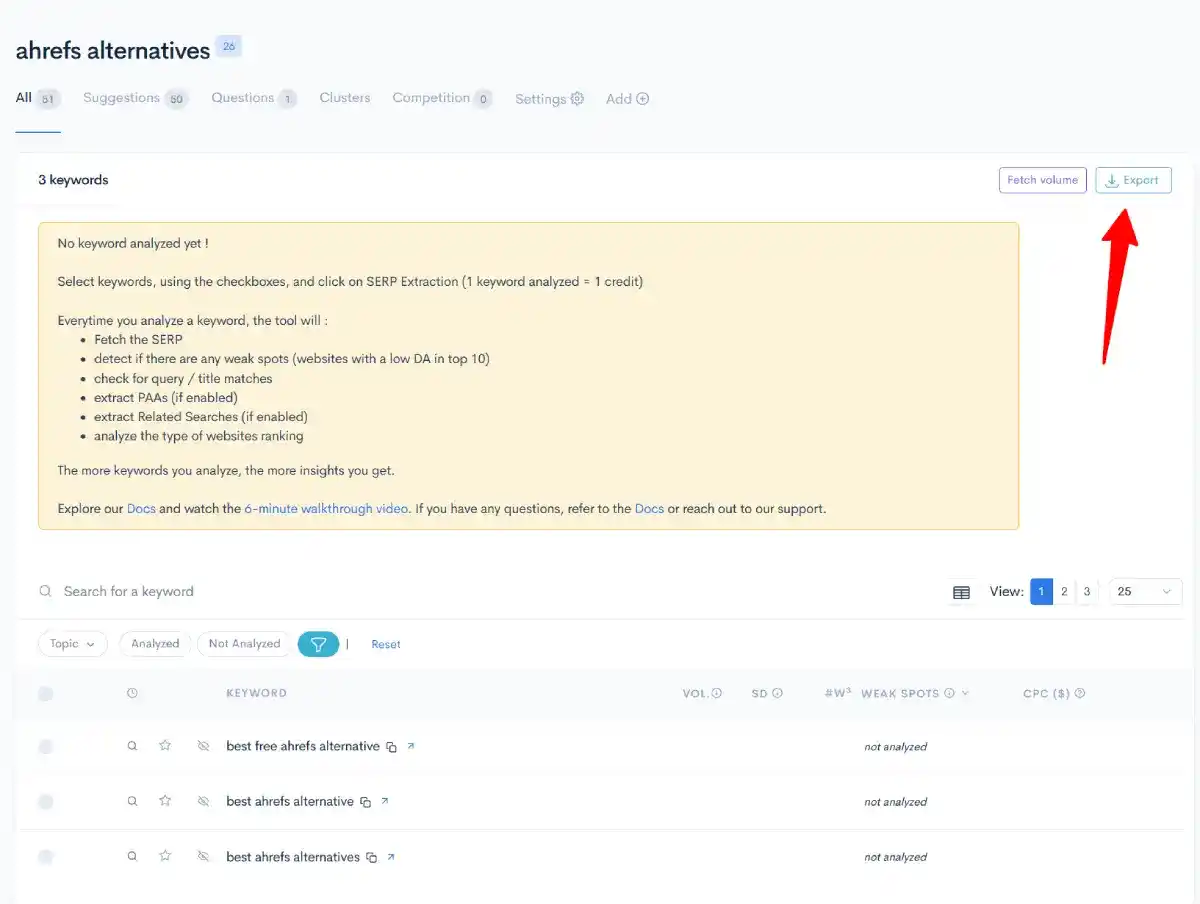Click the 26 badge next to title

(x=229, y=46)
